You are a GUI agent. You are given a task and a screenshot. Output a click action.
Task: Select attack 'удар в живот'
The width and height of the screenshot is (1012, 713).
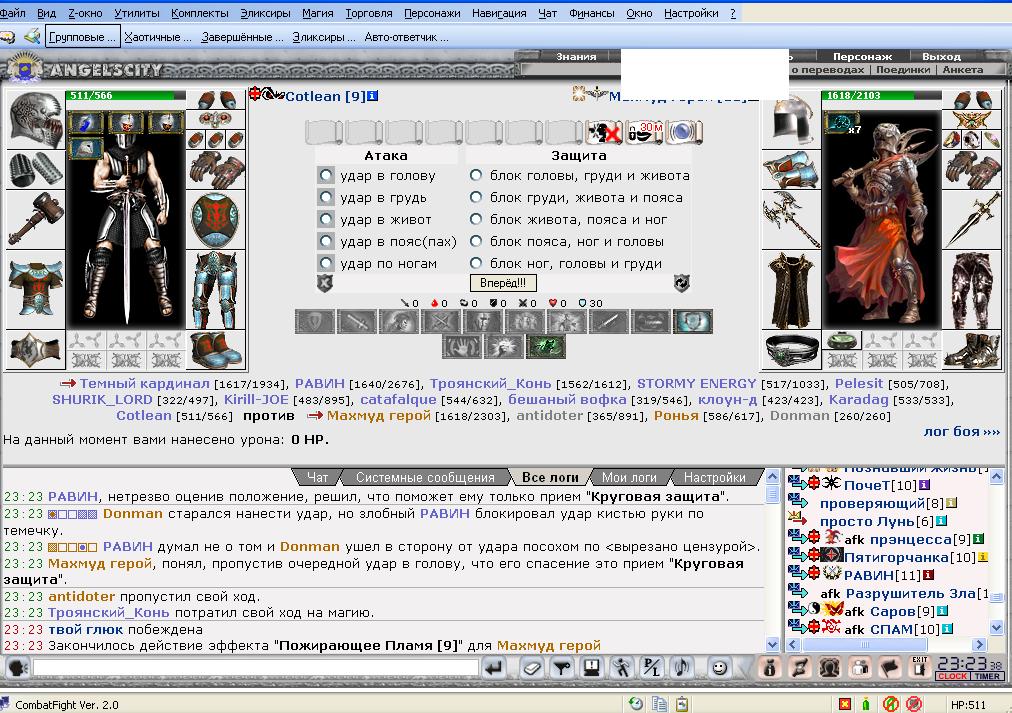tap(326, 219)
